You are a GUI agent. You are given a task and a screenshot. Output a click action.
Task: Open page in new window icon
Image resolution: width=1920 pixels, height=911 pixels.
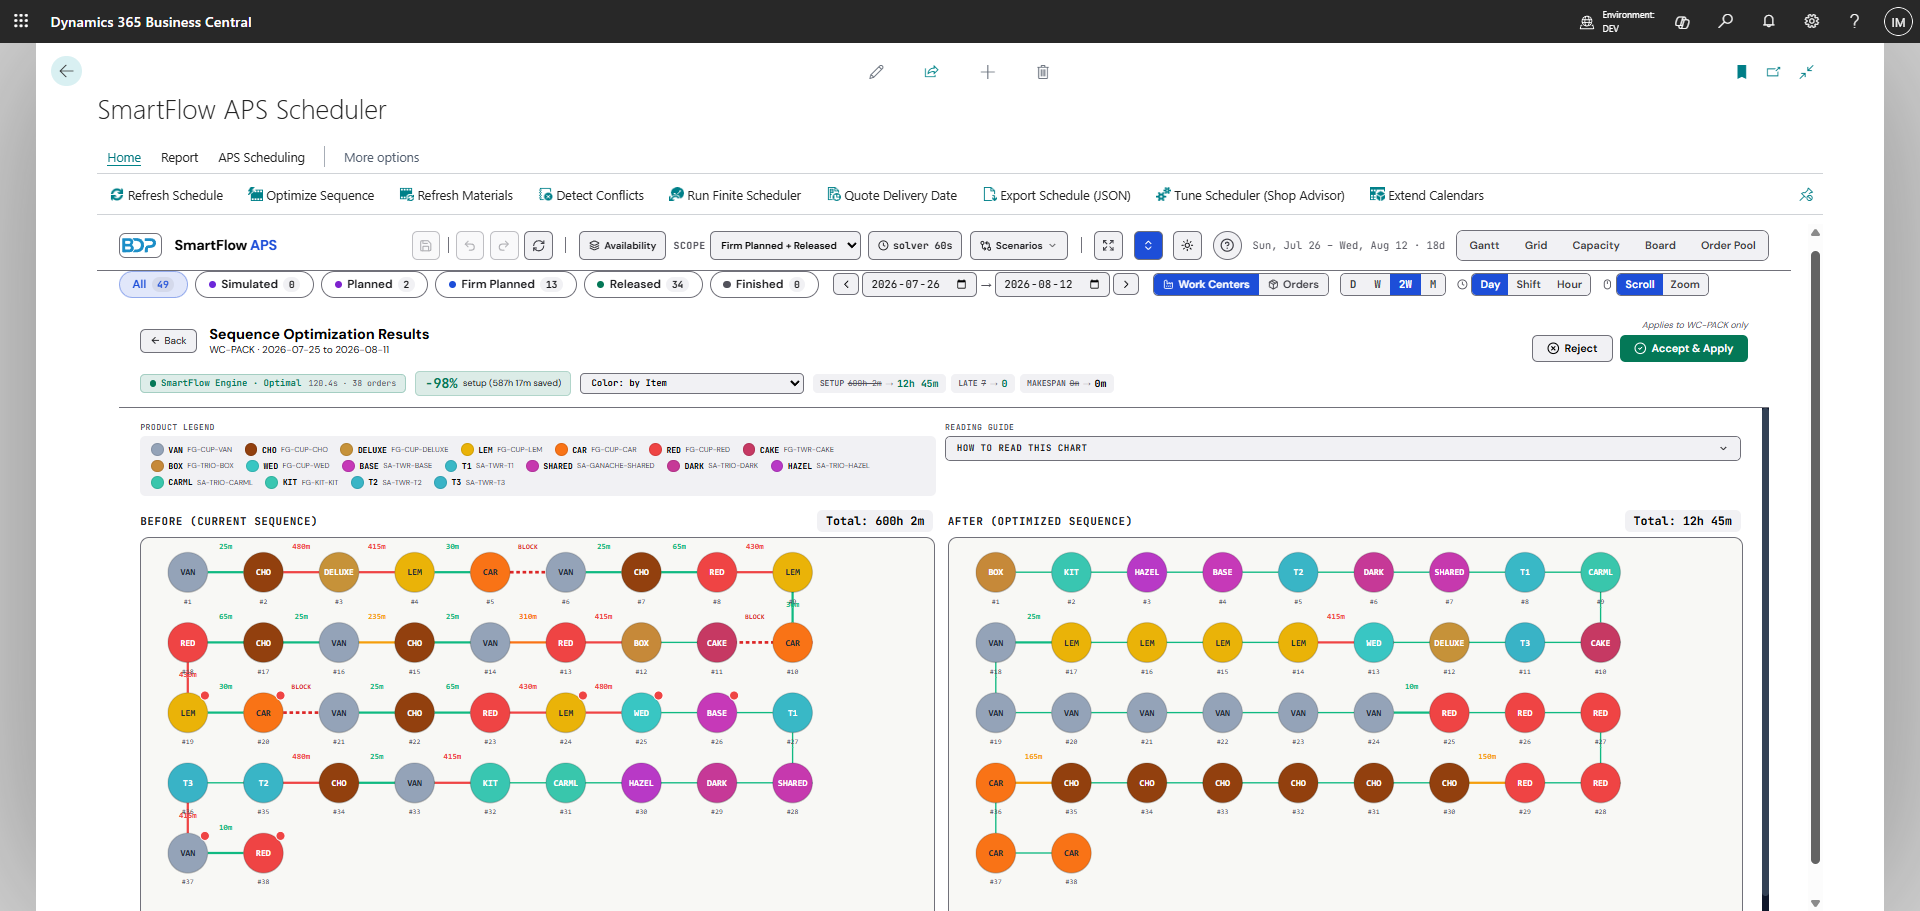[x=1774, y=72]
